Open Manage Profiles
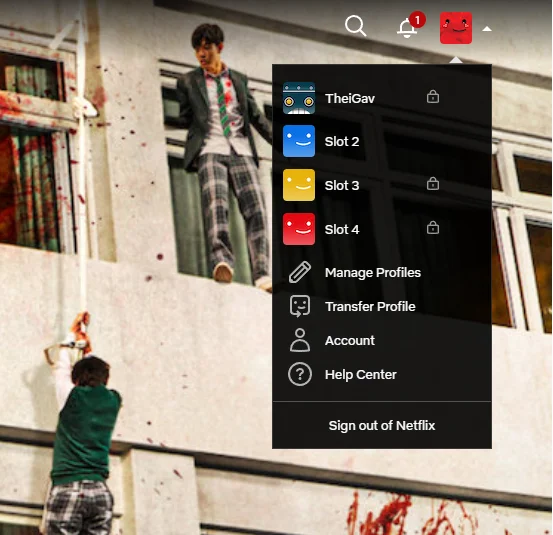Screen dimensions: 553x535 (x=373, y=273)
